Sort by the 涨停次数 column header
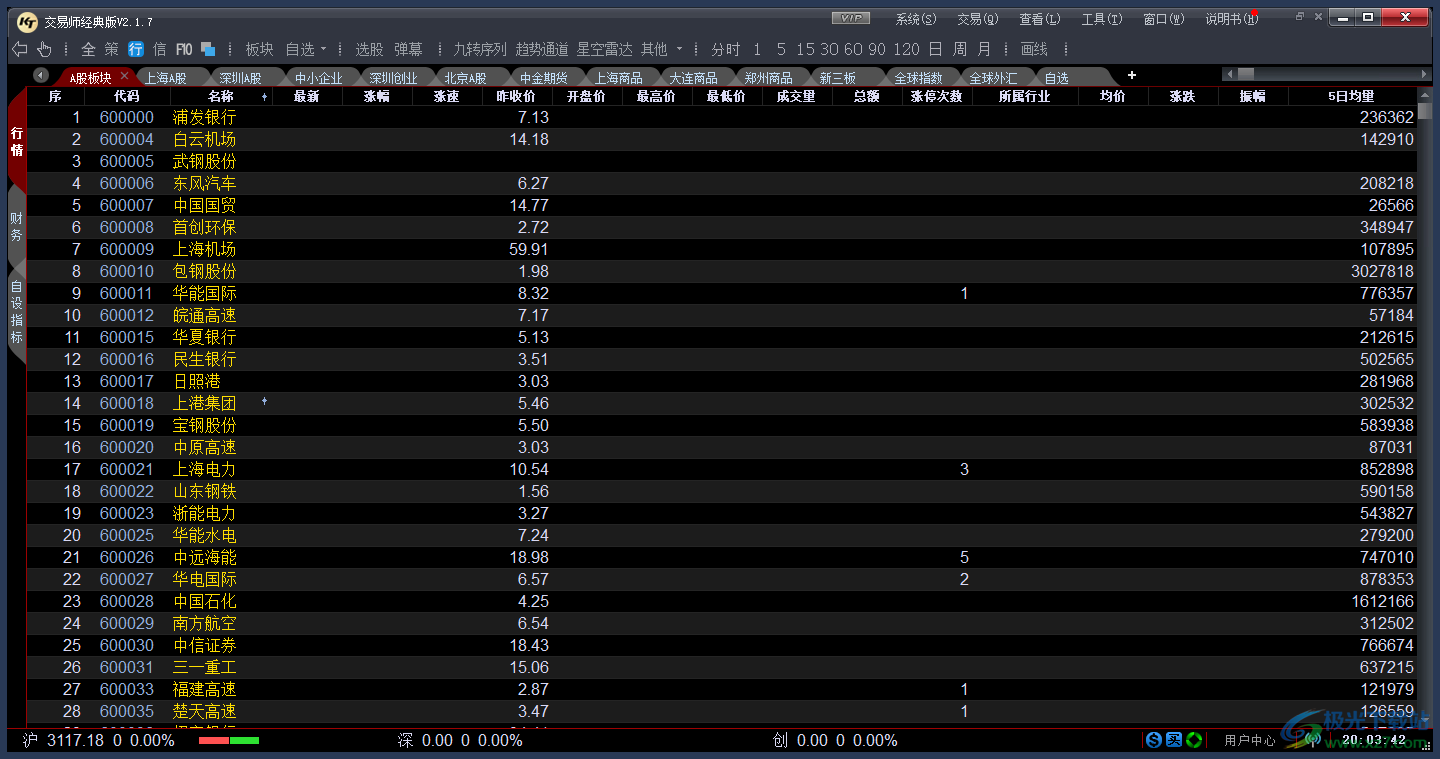The width and height of the screenshot is (1440, 759). (937, 96)
